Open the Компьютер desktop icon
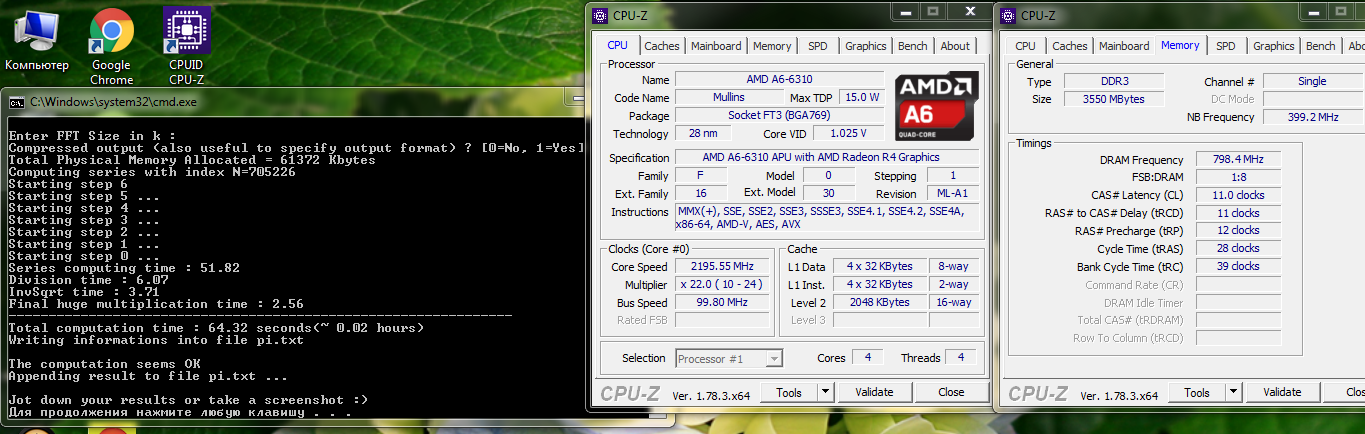The width and height of the screenshot is (1365, 434). 37,42
